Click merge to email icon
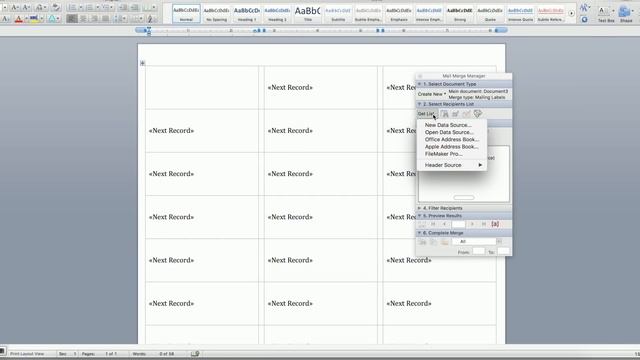The width and height of the screenshot is (640, 360). (x=444, y=242)
